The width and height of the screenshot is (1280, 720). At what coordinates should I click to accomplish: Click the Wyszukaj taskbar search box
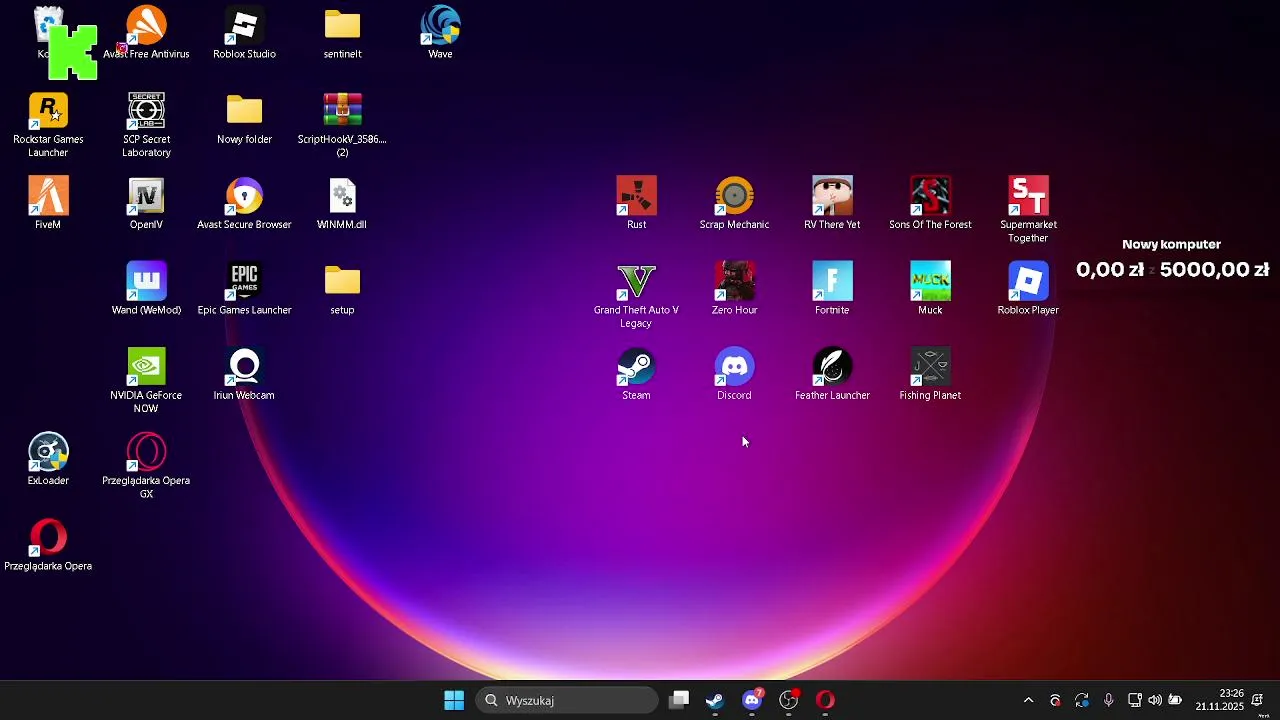pyautogui.click(x=567, y=700)
